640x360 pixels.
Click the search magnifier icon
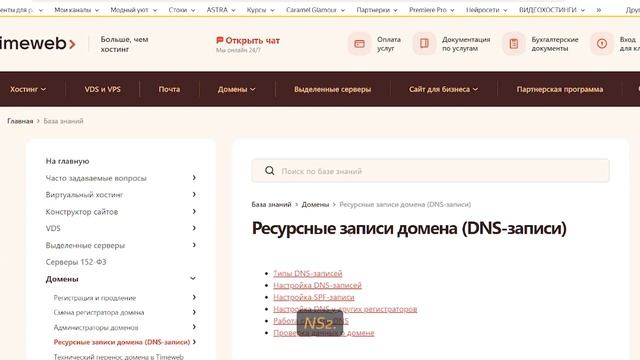[x=269, y=171]
